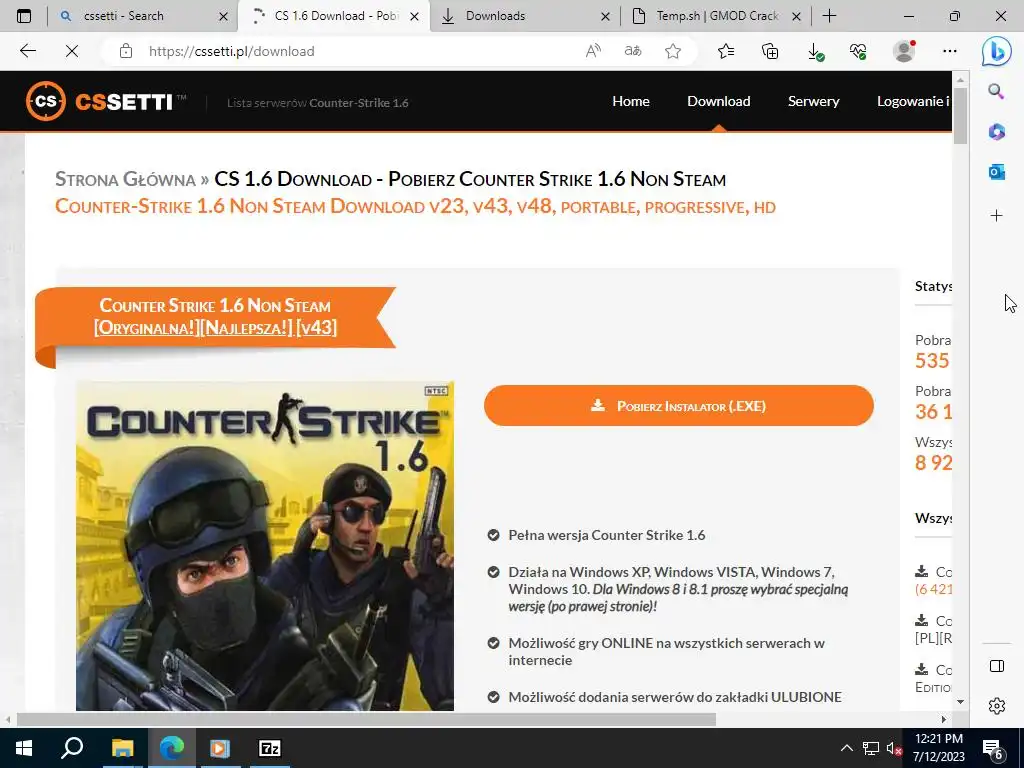Open the taskbar search icon
The image size is (1024, 768).
pos(72,748)
